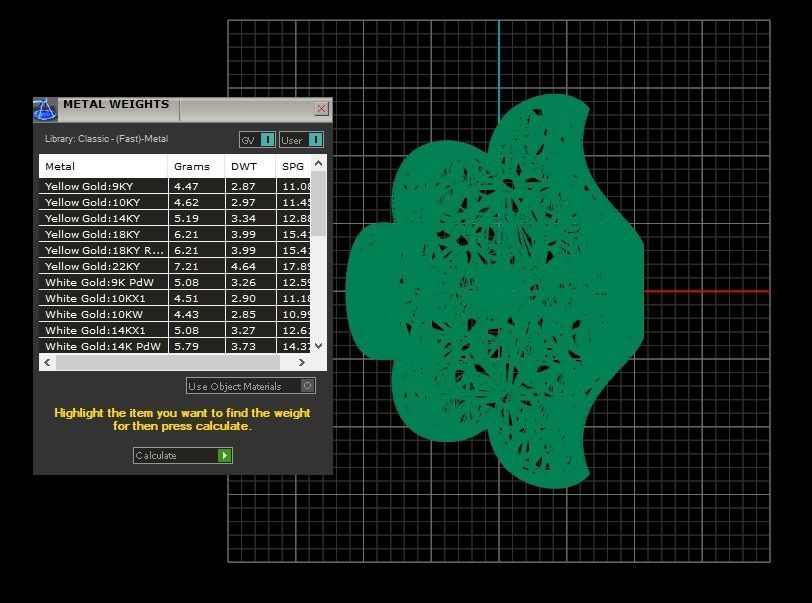Click the Metal column header
Viewport: 812px width, 603px height.
(103, 166)
